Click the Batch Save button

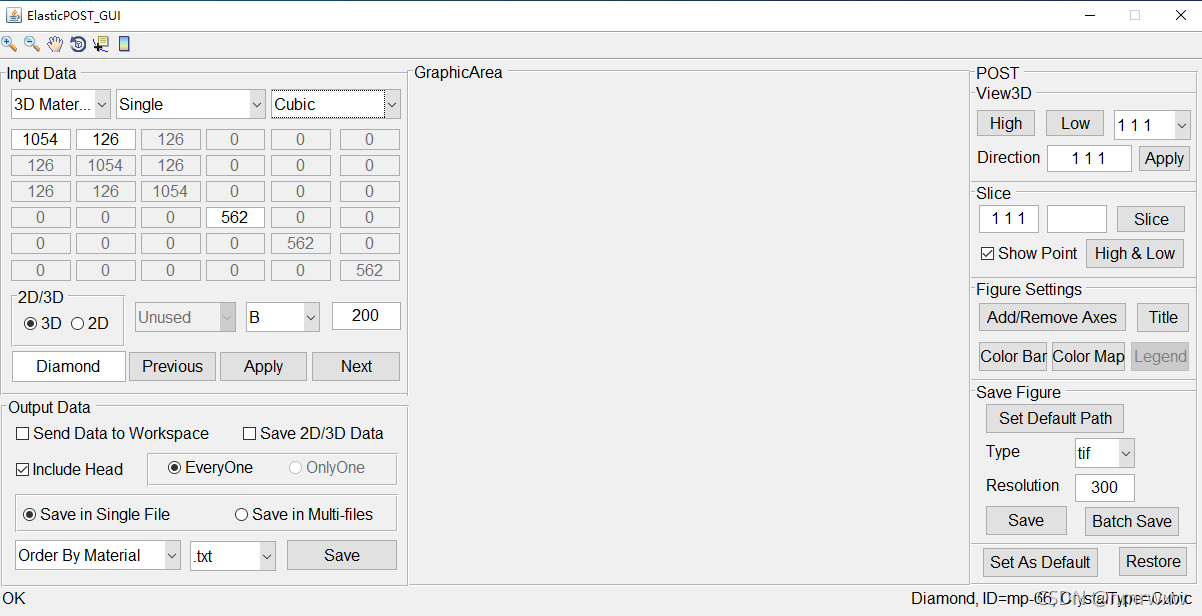pos(1132,522)
